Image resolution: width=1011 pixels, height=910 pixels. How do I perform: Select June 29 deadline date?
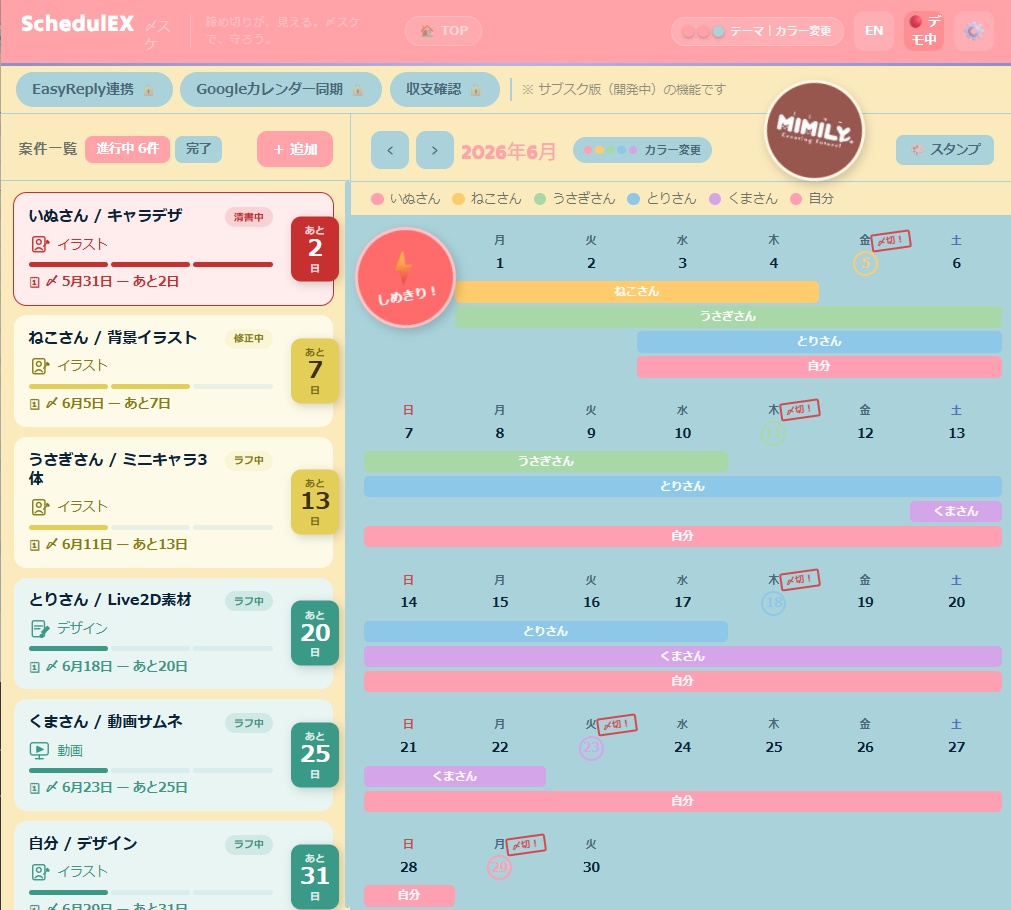tap(500, 867)
